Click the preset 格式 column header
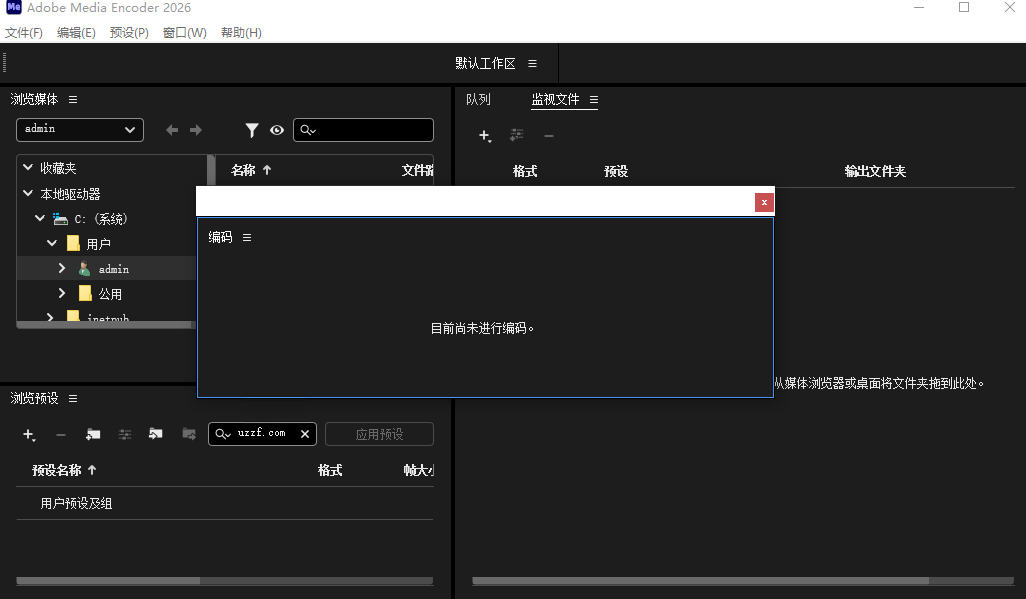Viewport: 1026px width, 599px height. [330, 470]
